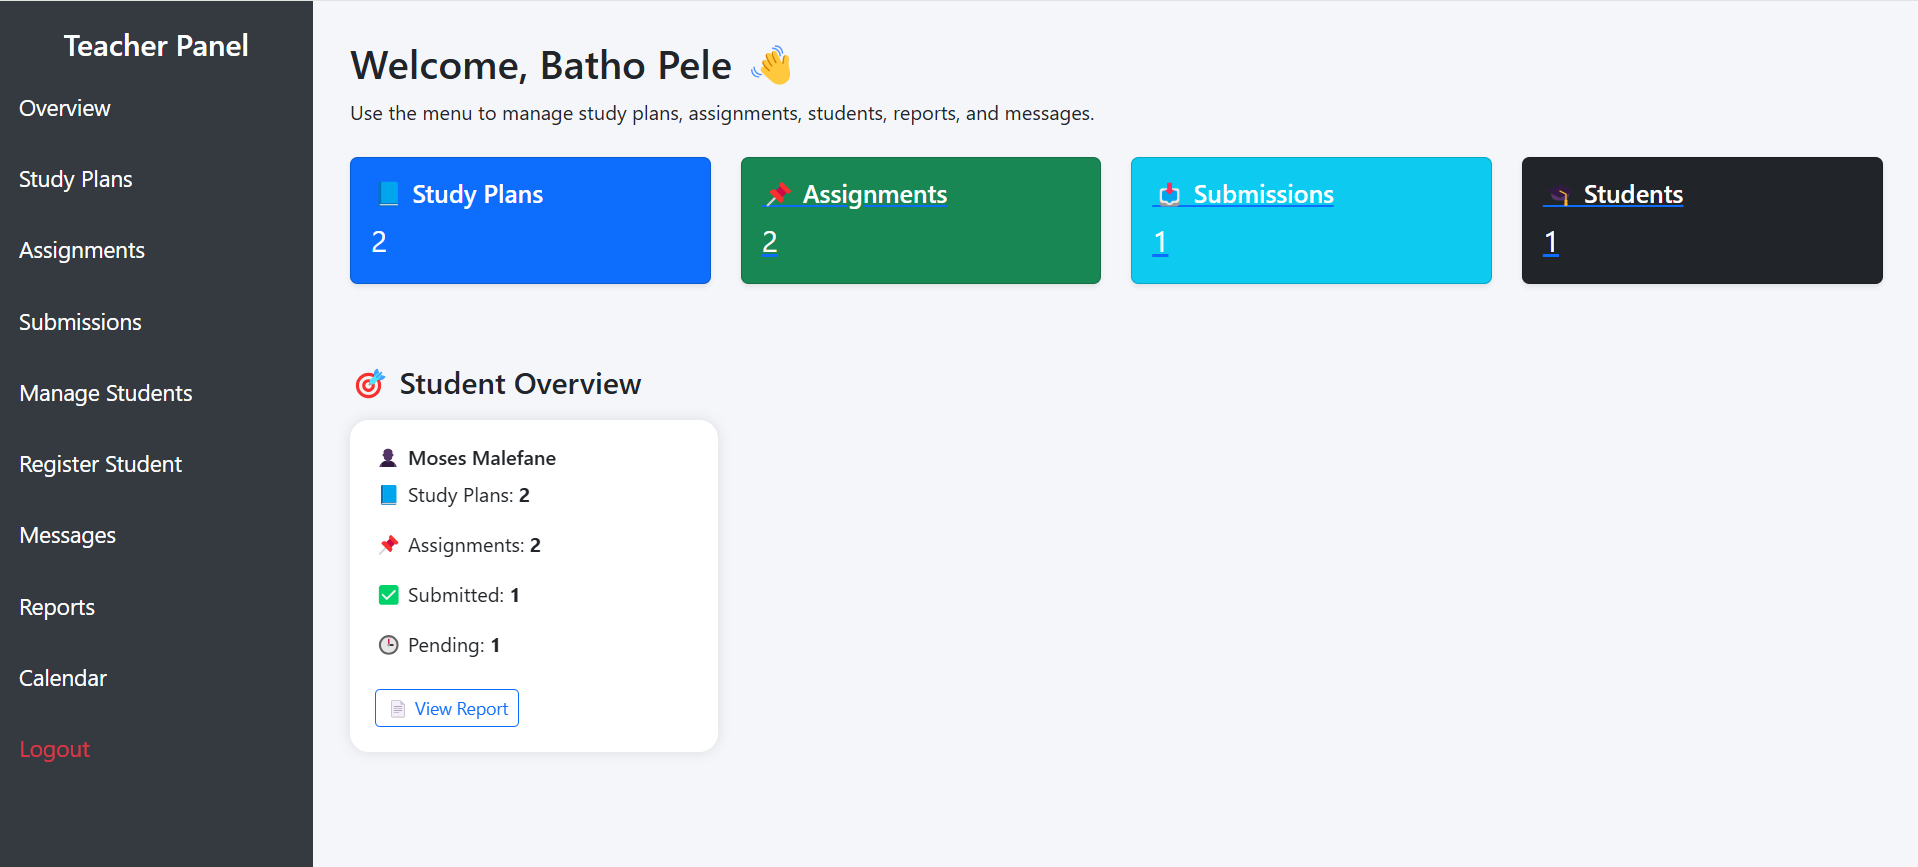This screenshot has width=1918, height=867.
Task: Click the pushpin icon on Assignments card
Action: pyautogui.click(x=778, y=194)
